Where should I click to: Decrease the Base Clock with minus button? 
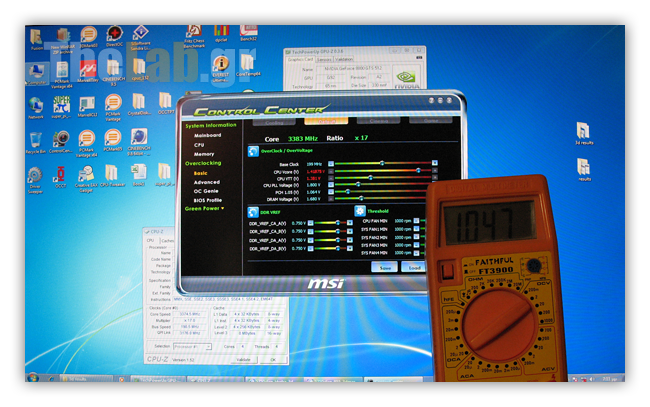tap(333, 163)
